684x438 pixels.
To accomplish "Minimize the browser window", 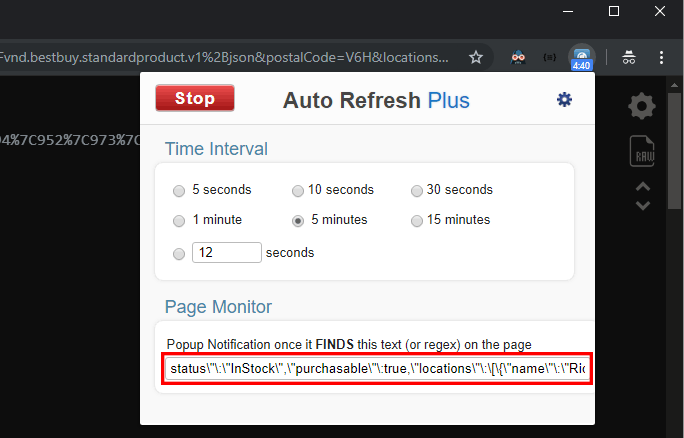I will tap(568, 11).
